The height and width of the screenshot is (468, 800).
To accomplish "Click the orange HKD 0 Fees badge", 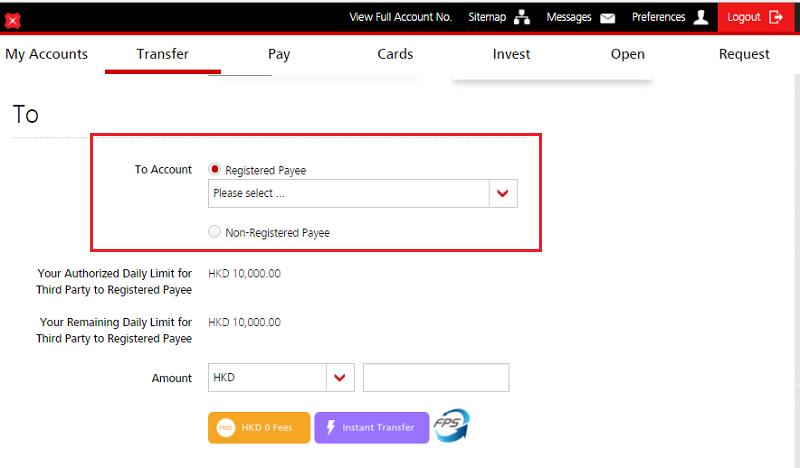I will (259, 427).
